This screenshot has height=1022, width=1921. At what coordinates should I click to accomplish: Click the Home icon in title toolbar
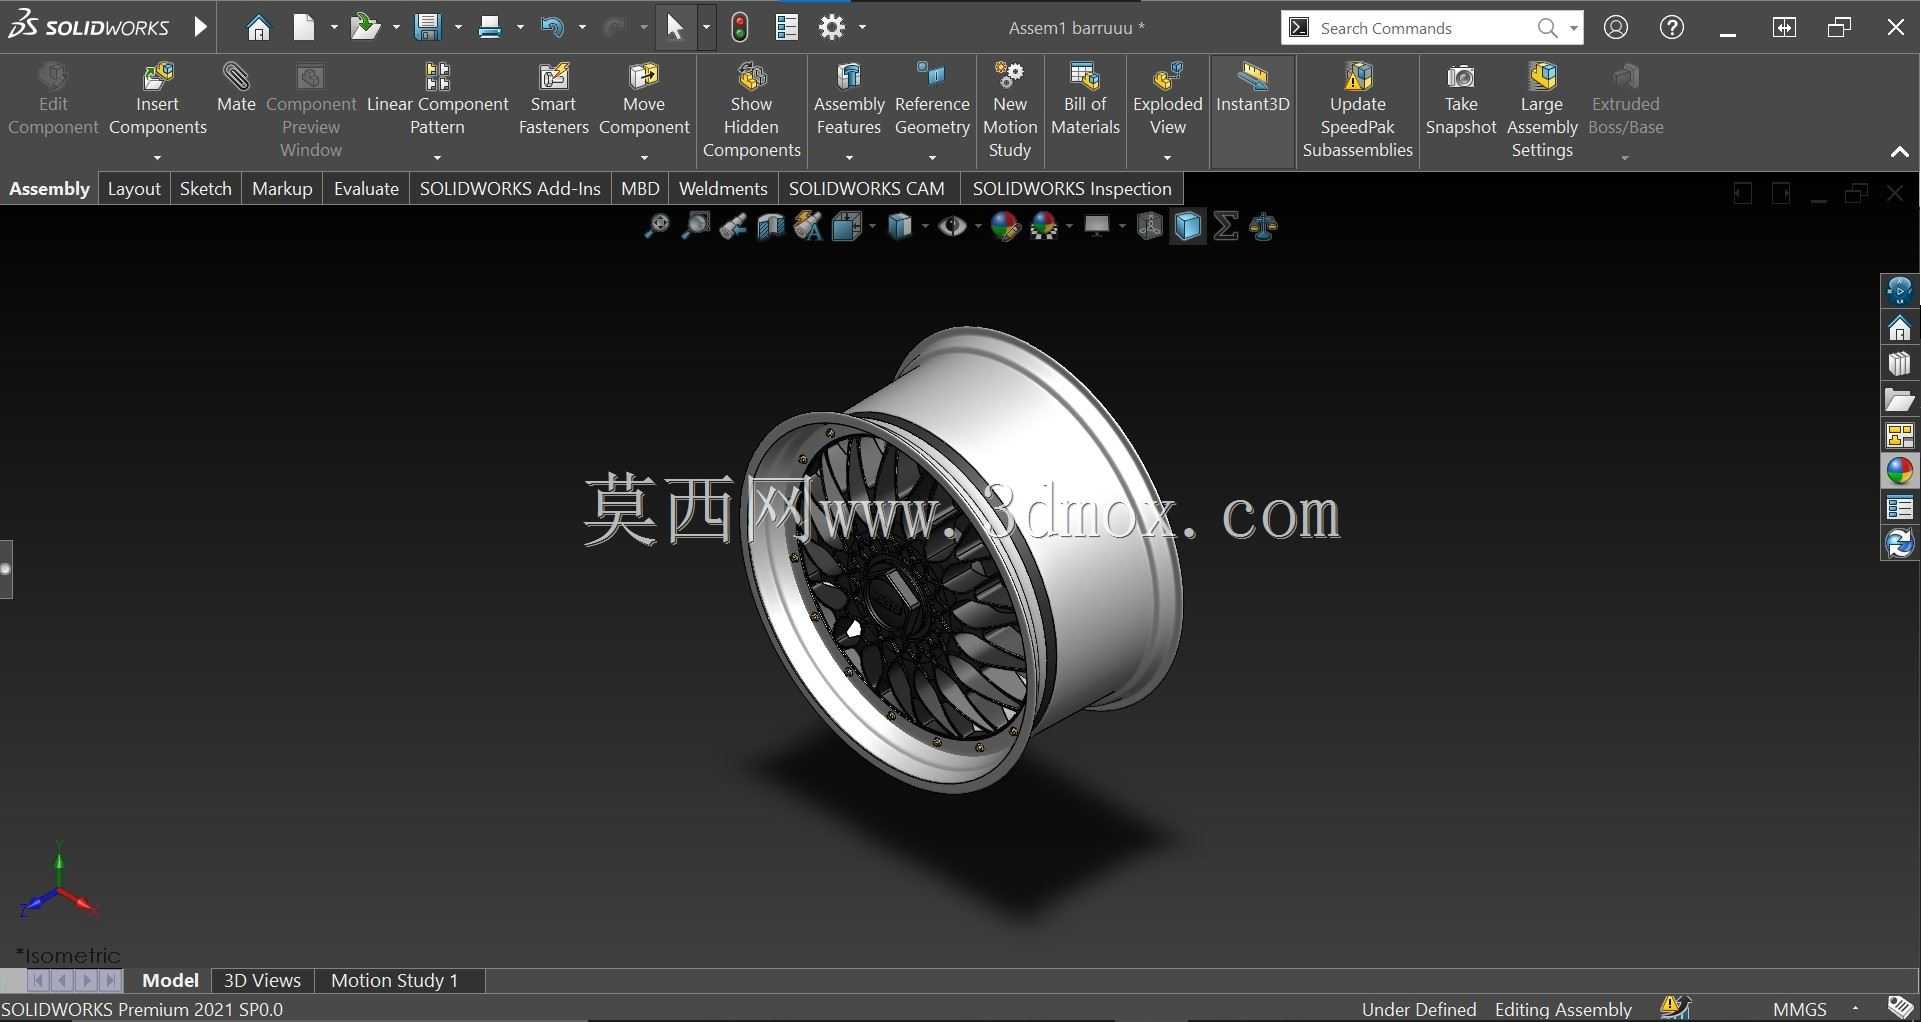point(258,27)
